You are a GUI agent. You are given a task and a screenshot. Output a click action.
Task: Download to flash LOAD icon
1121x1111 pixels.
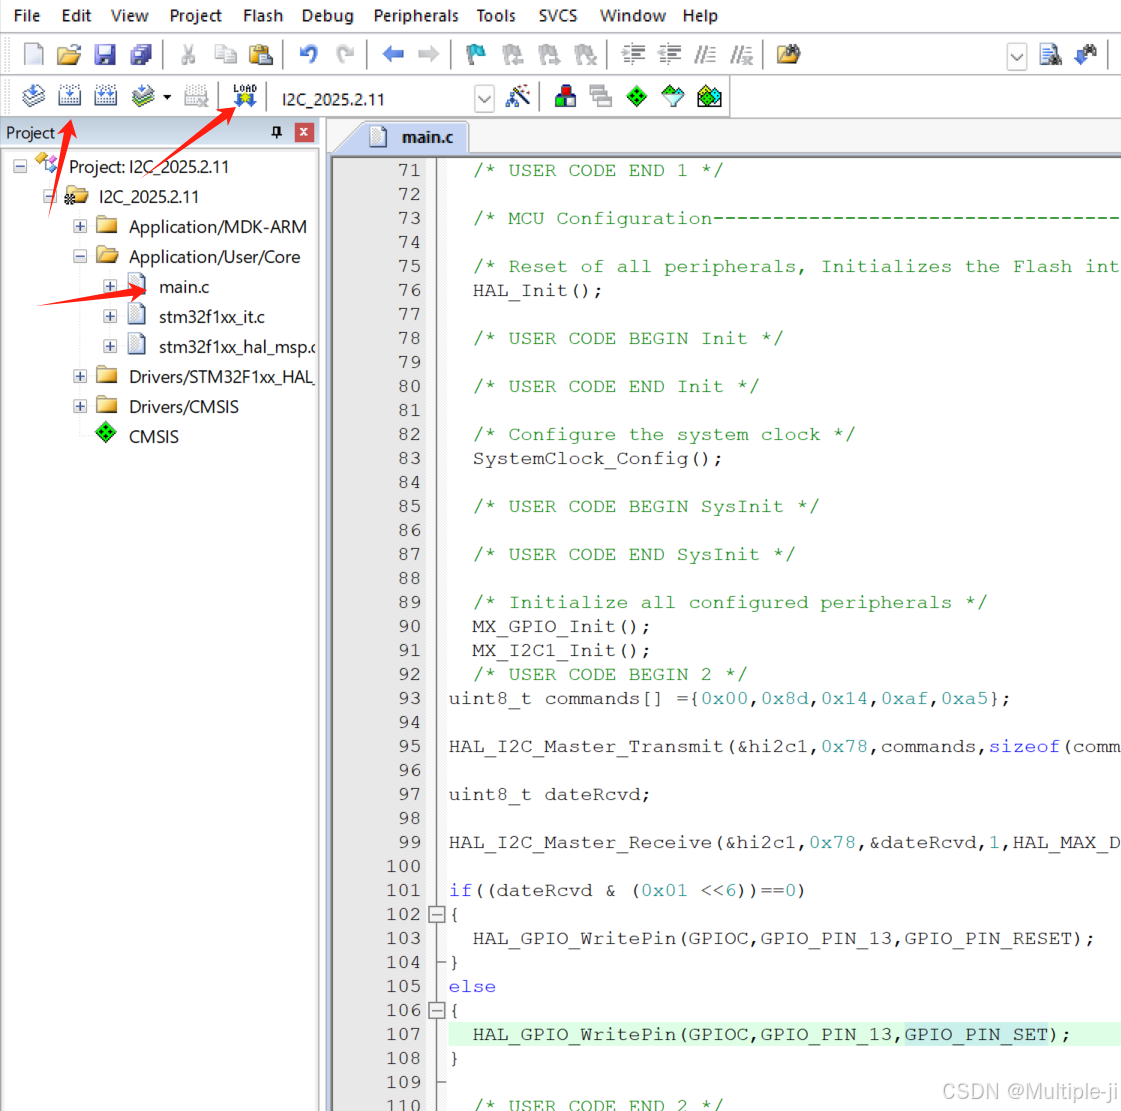pyautogui.click(x=245, y=96)
